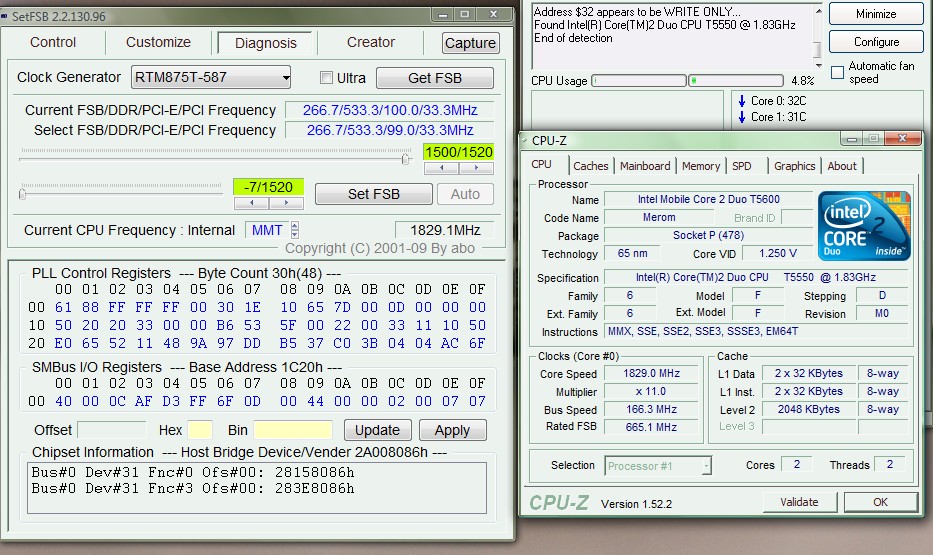Click the Configure button in fan control window
933x555 pixels.
(x=876, y=42)
